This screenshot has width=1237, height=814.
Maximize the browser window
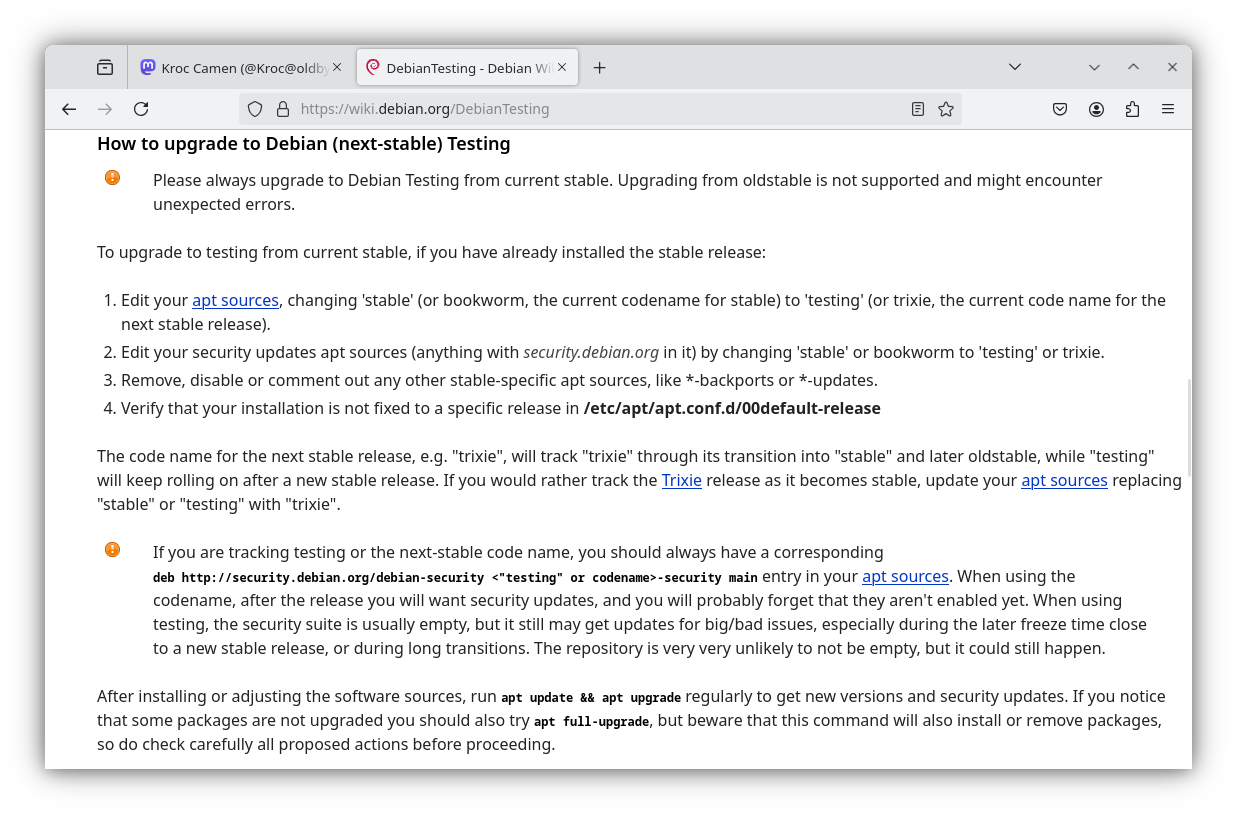[1133, 67]
